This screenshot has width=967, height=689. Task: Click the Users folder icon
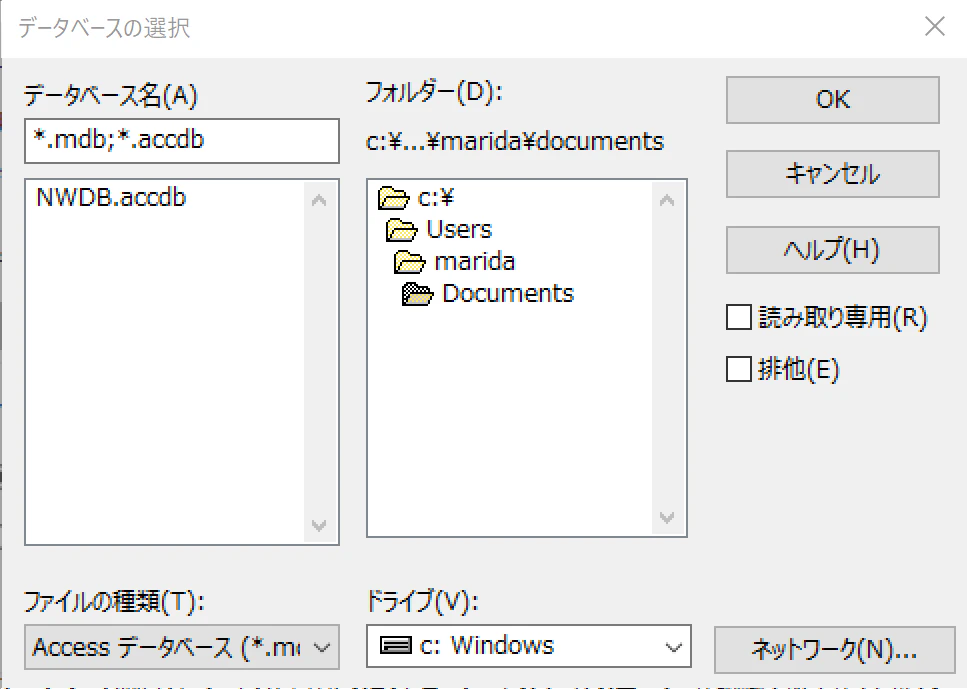(x=401, y=230)
